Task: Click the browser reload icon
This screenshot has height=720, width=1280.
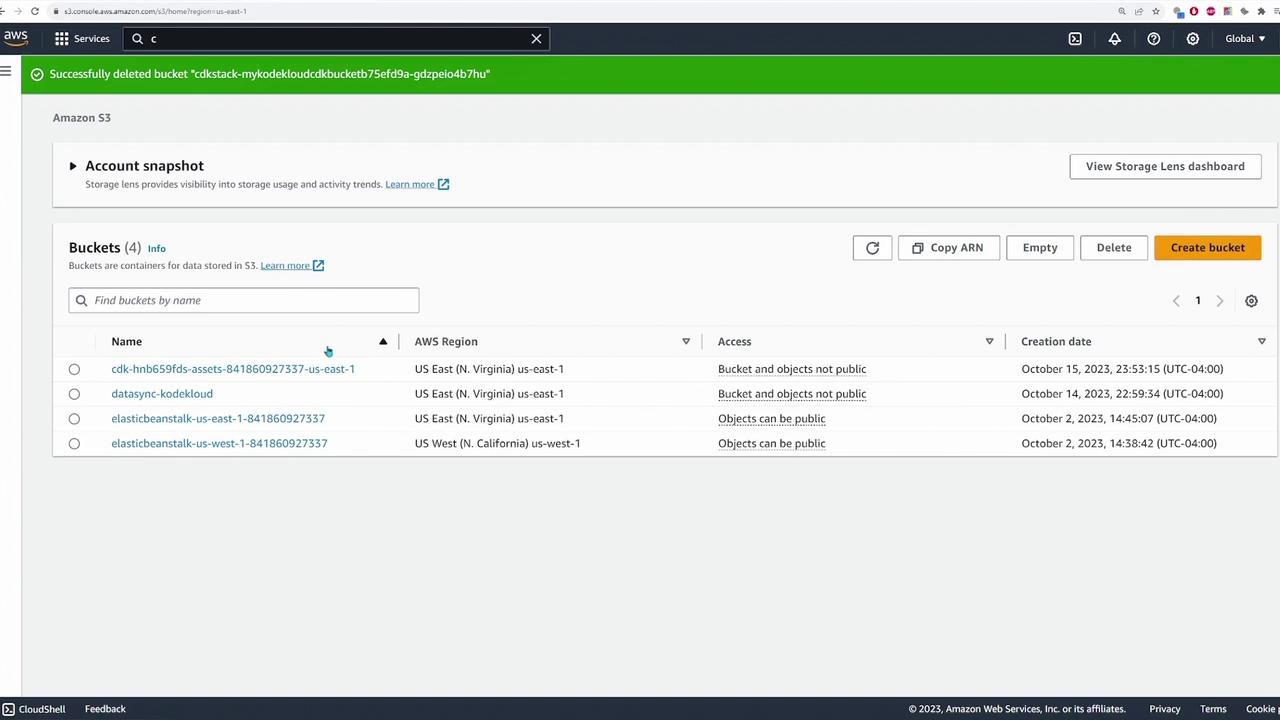Action: (x=35, y=11)
